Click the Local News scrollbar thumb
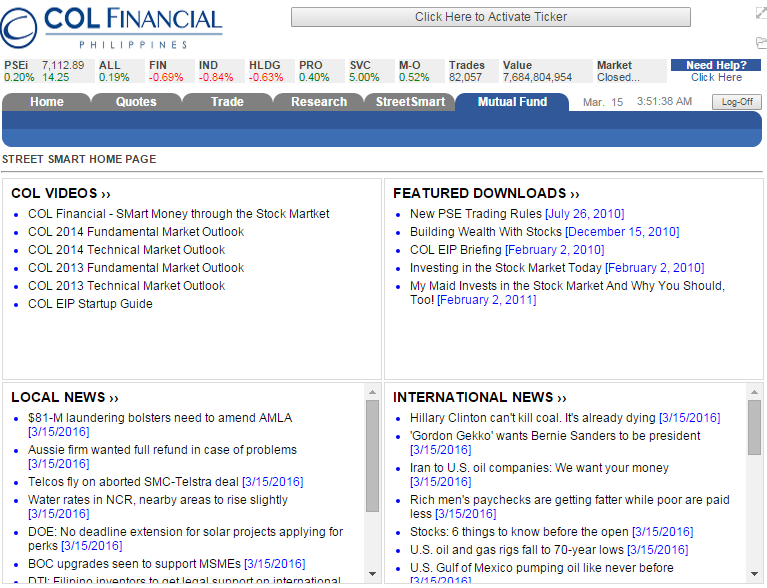This screenshot has width=767, height=588. (x=372, y=456)
